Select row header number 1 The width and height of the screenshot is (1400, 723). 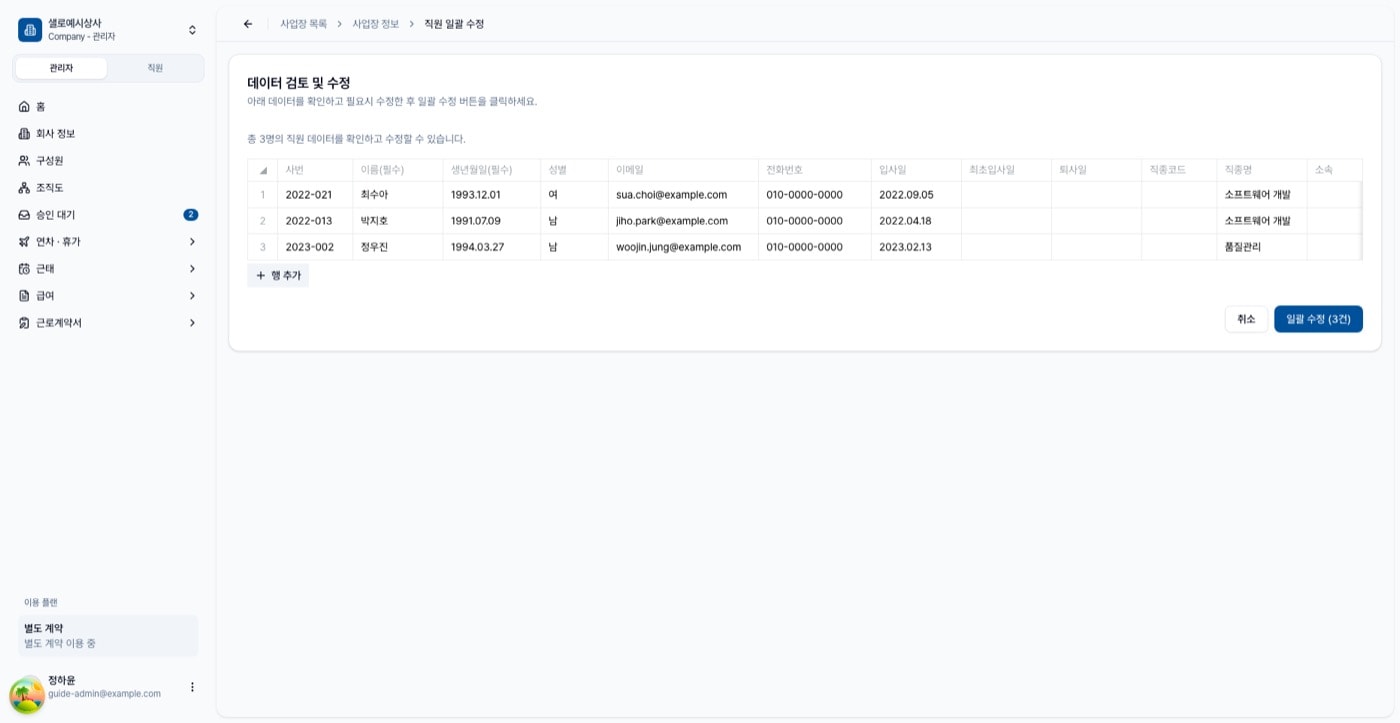(x=263, y=195)
